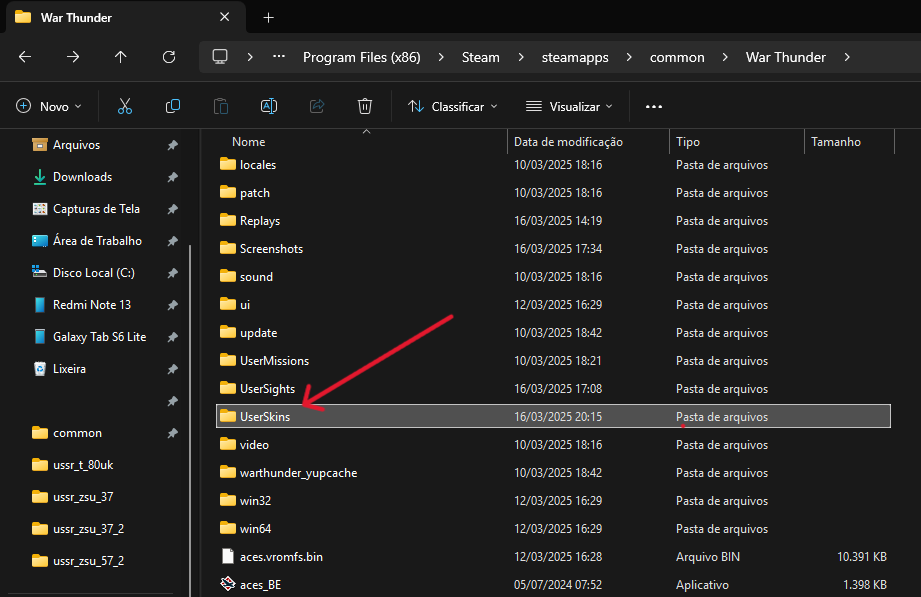This screenshot has width=921, height=597.
Task: Open Arquivos in the sidebar
Action: 76,145
